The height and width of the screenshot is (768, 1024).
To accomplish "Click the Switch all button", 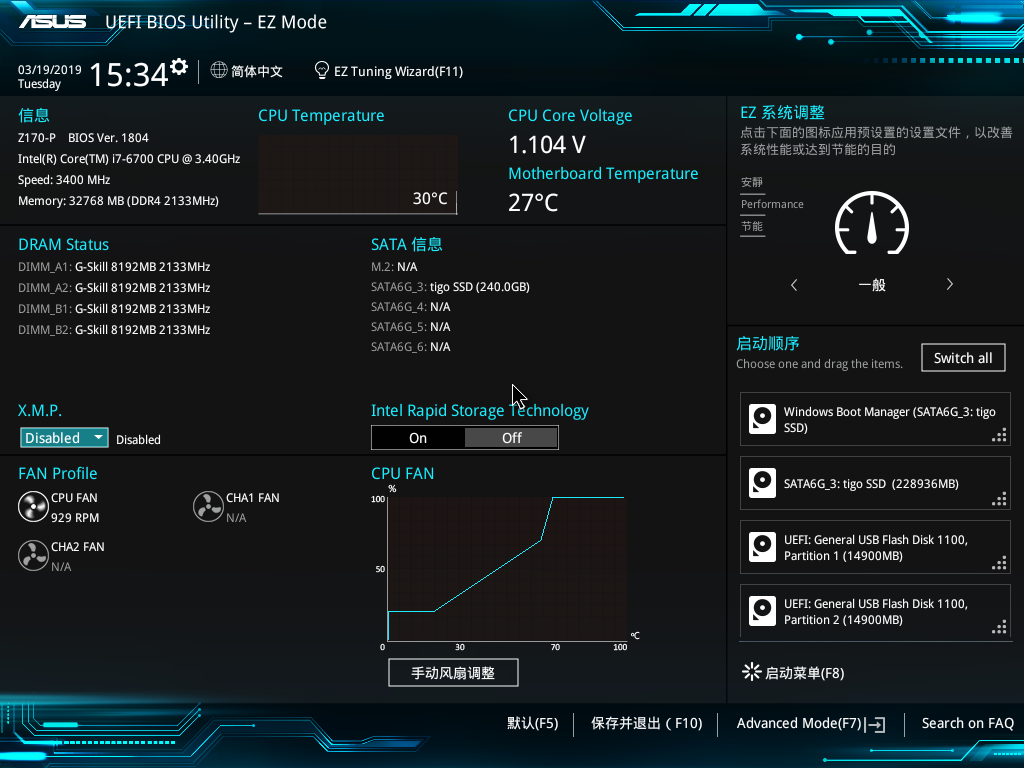I will [963, 358].
